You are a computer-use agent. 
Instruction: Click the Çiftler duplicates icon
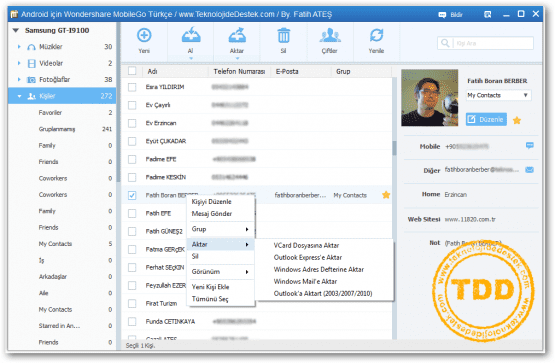(x=330, y=35)
